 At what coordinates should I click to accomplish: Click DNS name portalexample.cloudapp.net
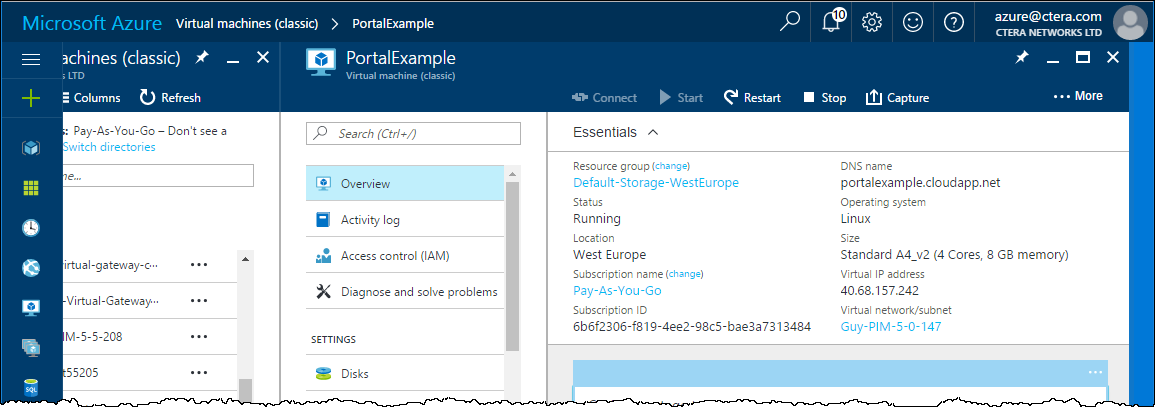pyautogui.click(x=920, y=183)
